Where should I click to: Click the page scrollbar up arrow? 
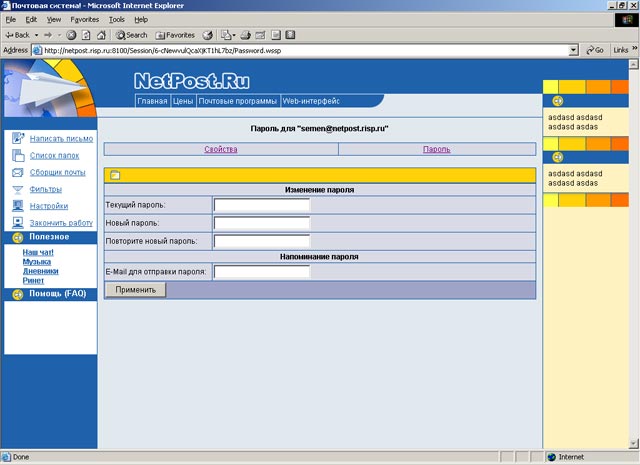[x=633, y=64]
